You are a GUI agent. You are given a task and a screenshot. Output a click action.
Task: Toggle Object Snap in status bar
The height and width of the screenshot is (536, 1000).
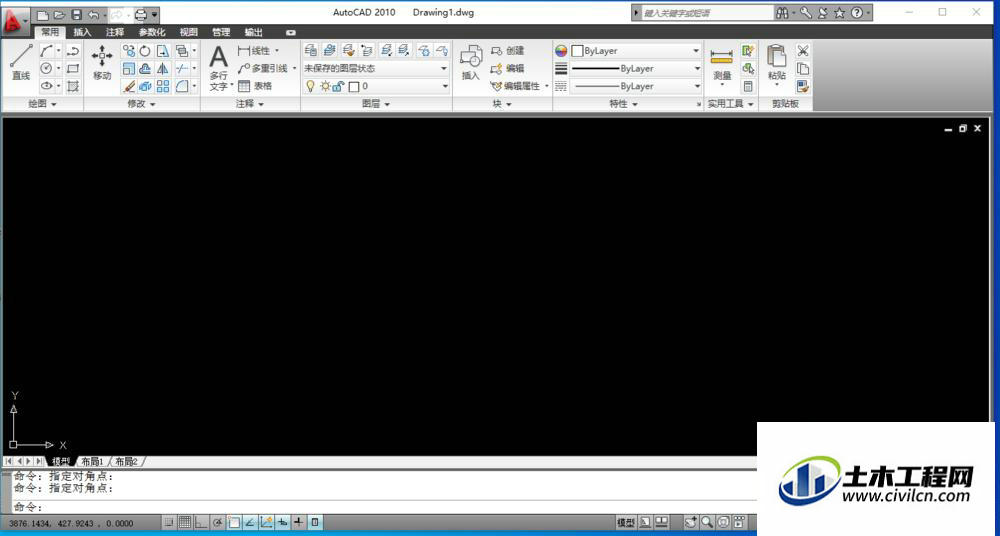234,523
